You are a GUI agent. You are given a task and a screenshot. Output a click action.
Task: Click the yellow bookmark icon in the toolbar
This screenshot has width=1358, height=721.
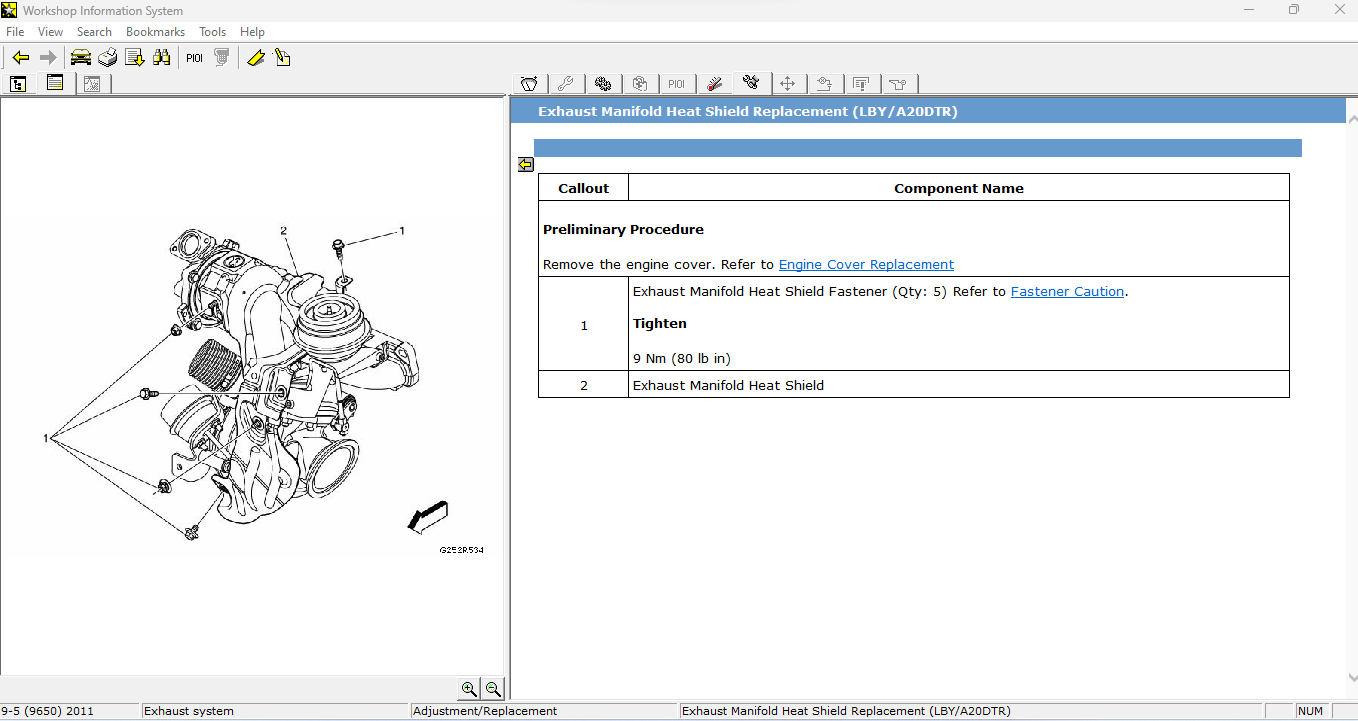(256, 58)
